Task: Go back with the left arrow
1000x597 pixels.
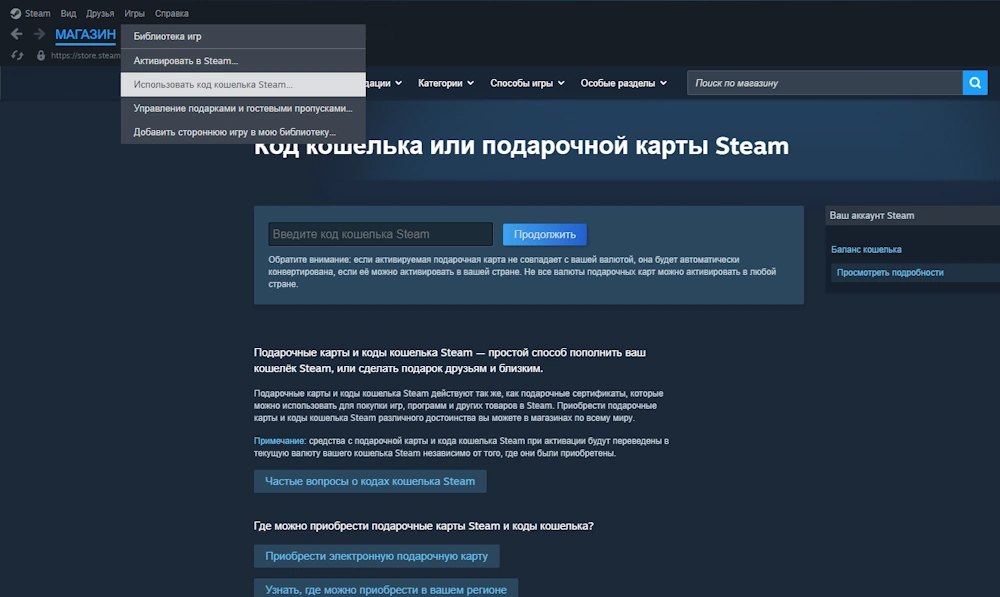Action: pyautogui.click(x=16, y=34)
